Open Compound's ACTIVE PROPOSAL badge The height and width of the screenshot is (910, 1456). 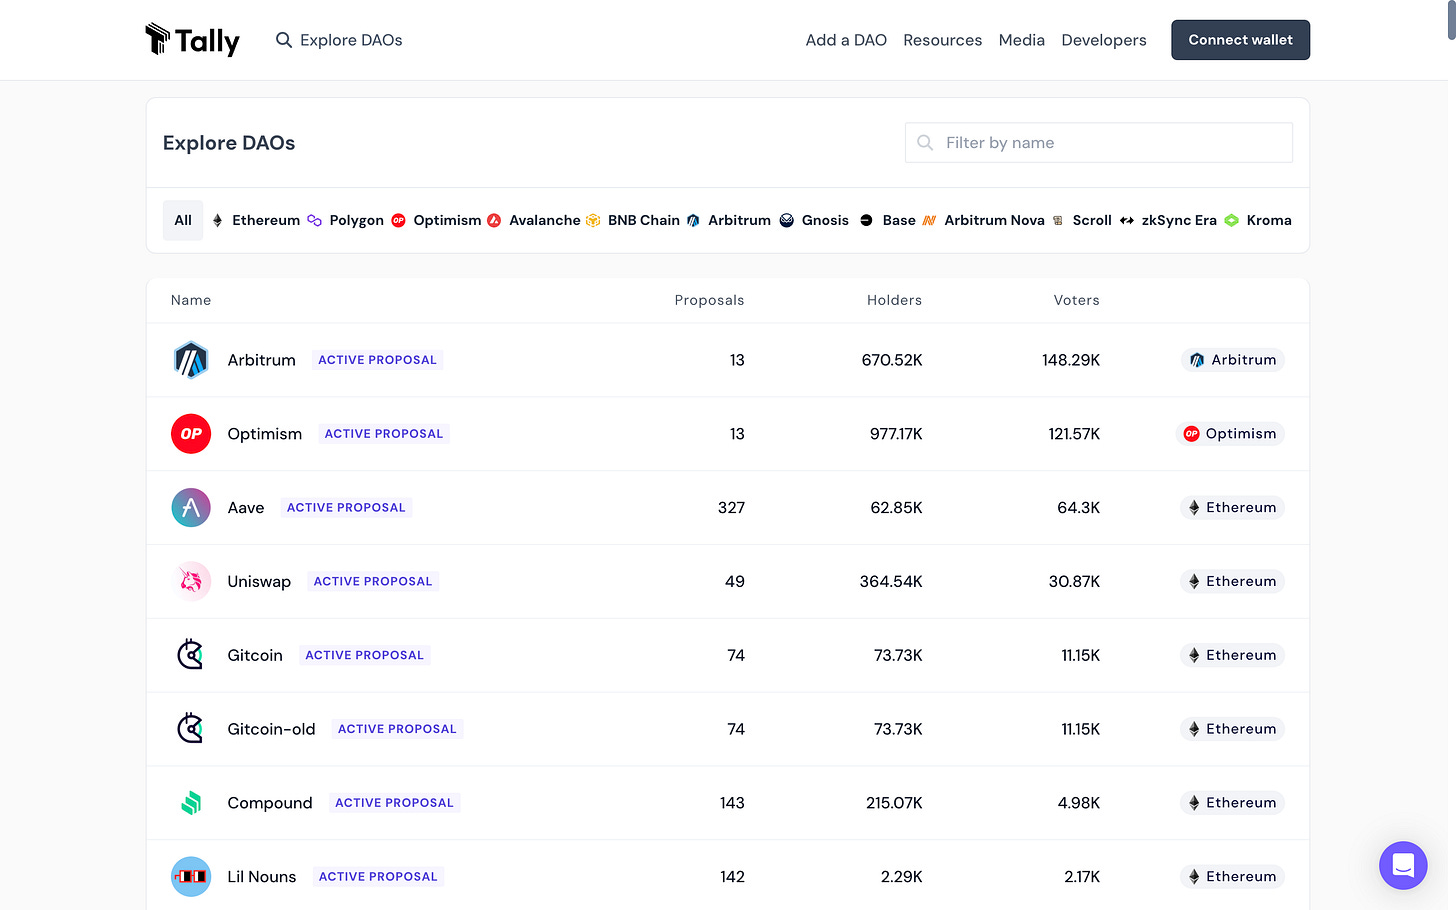pyautogui.click(x=394, y=803)
